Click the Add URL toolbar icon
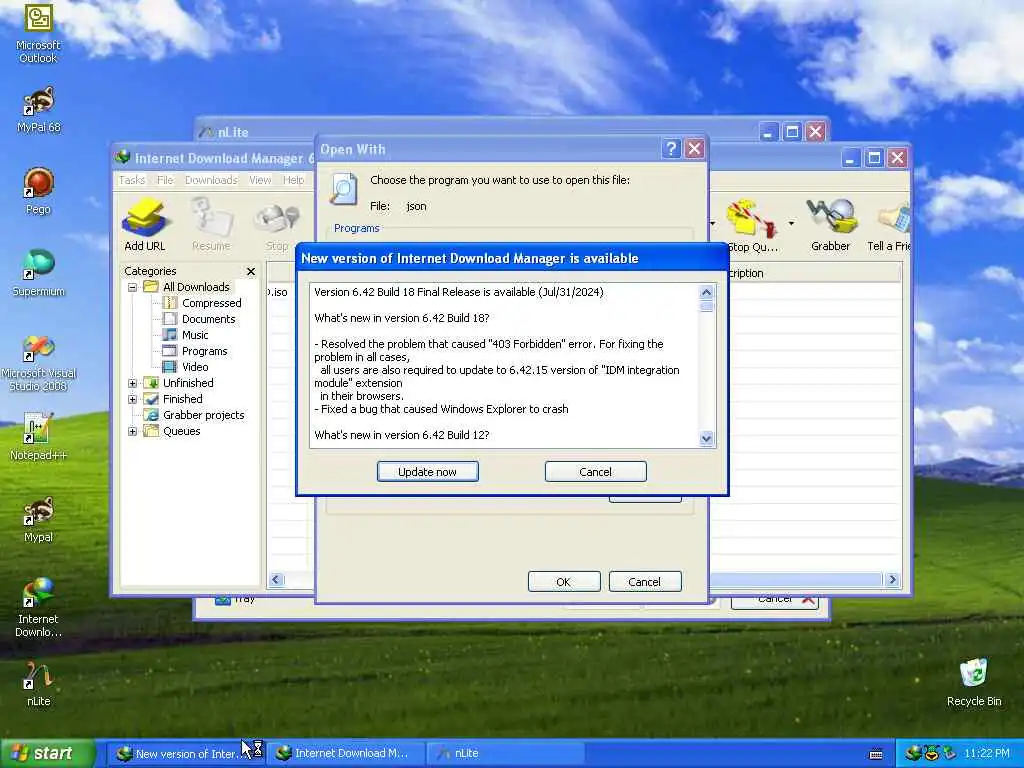 point(145,225)
